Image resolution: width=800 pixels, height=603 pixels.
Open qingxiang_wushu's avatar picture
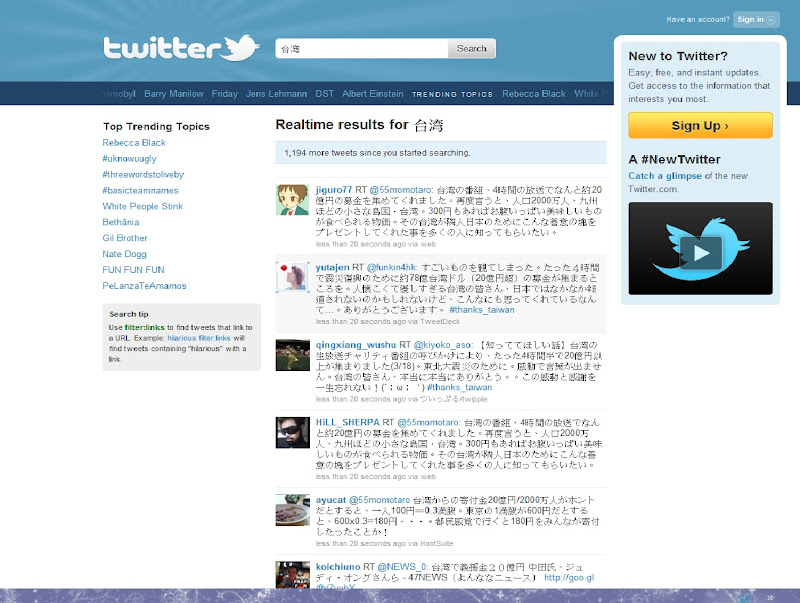pos(293,355)
